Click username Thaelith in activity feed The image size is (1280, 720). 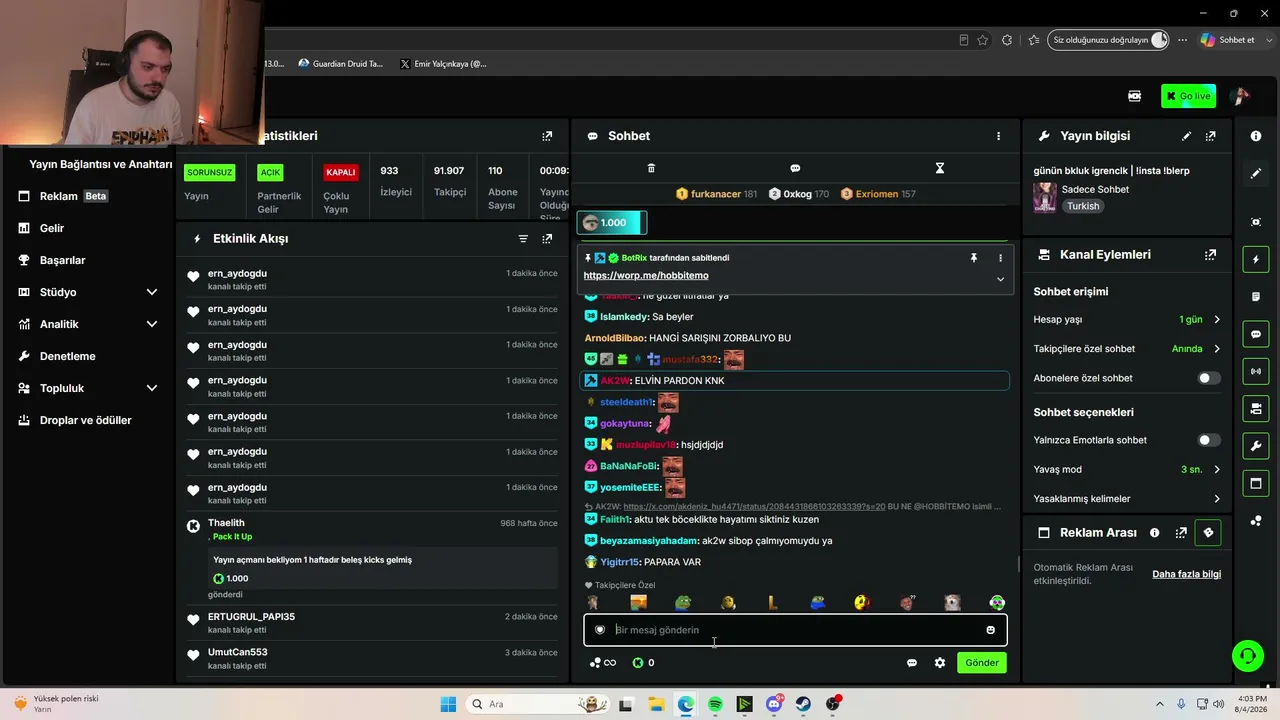coord(226,523)
